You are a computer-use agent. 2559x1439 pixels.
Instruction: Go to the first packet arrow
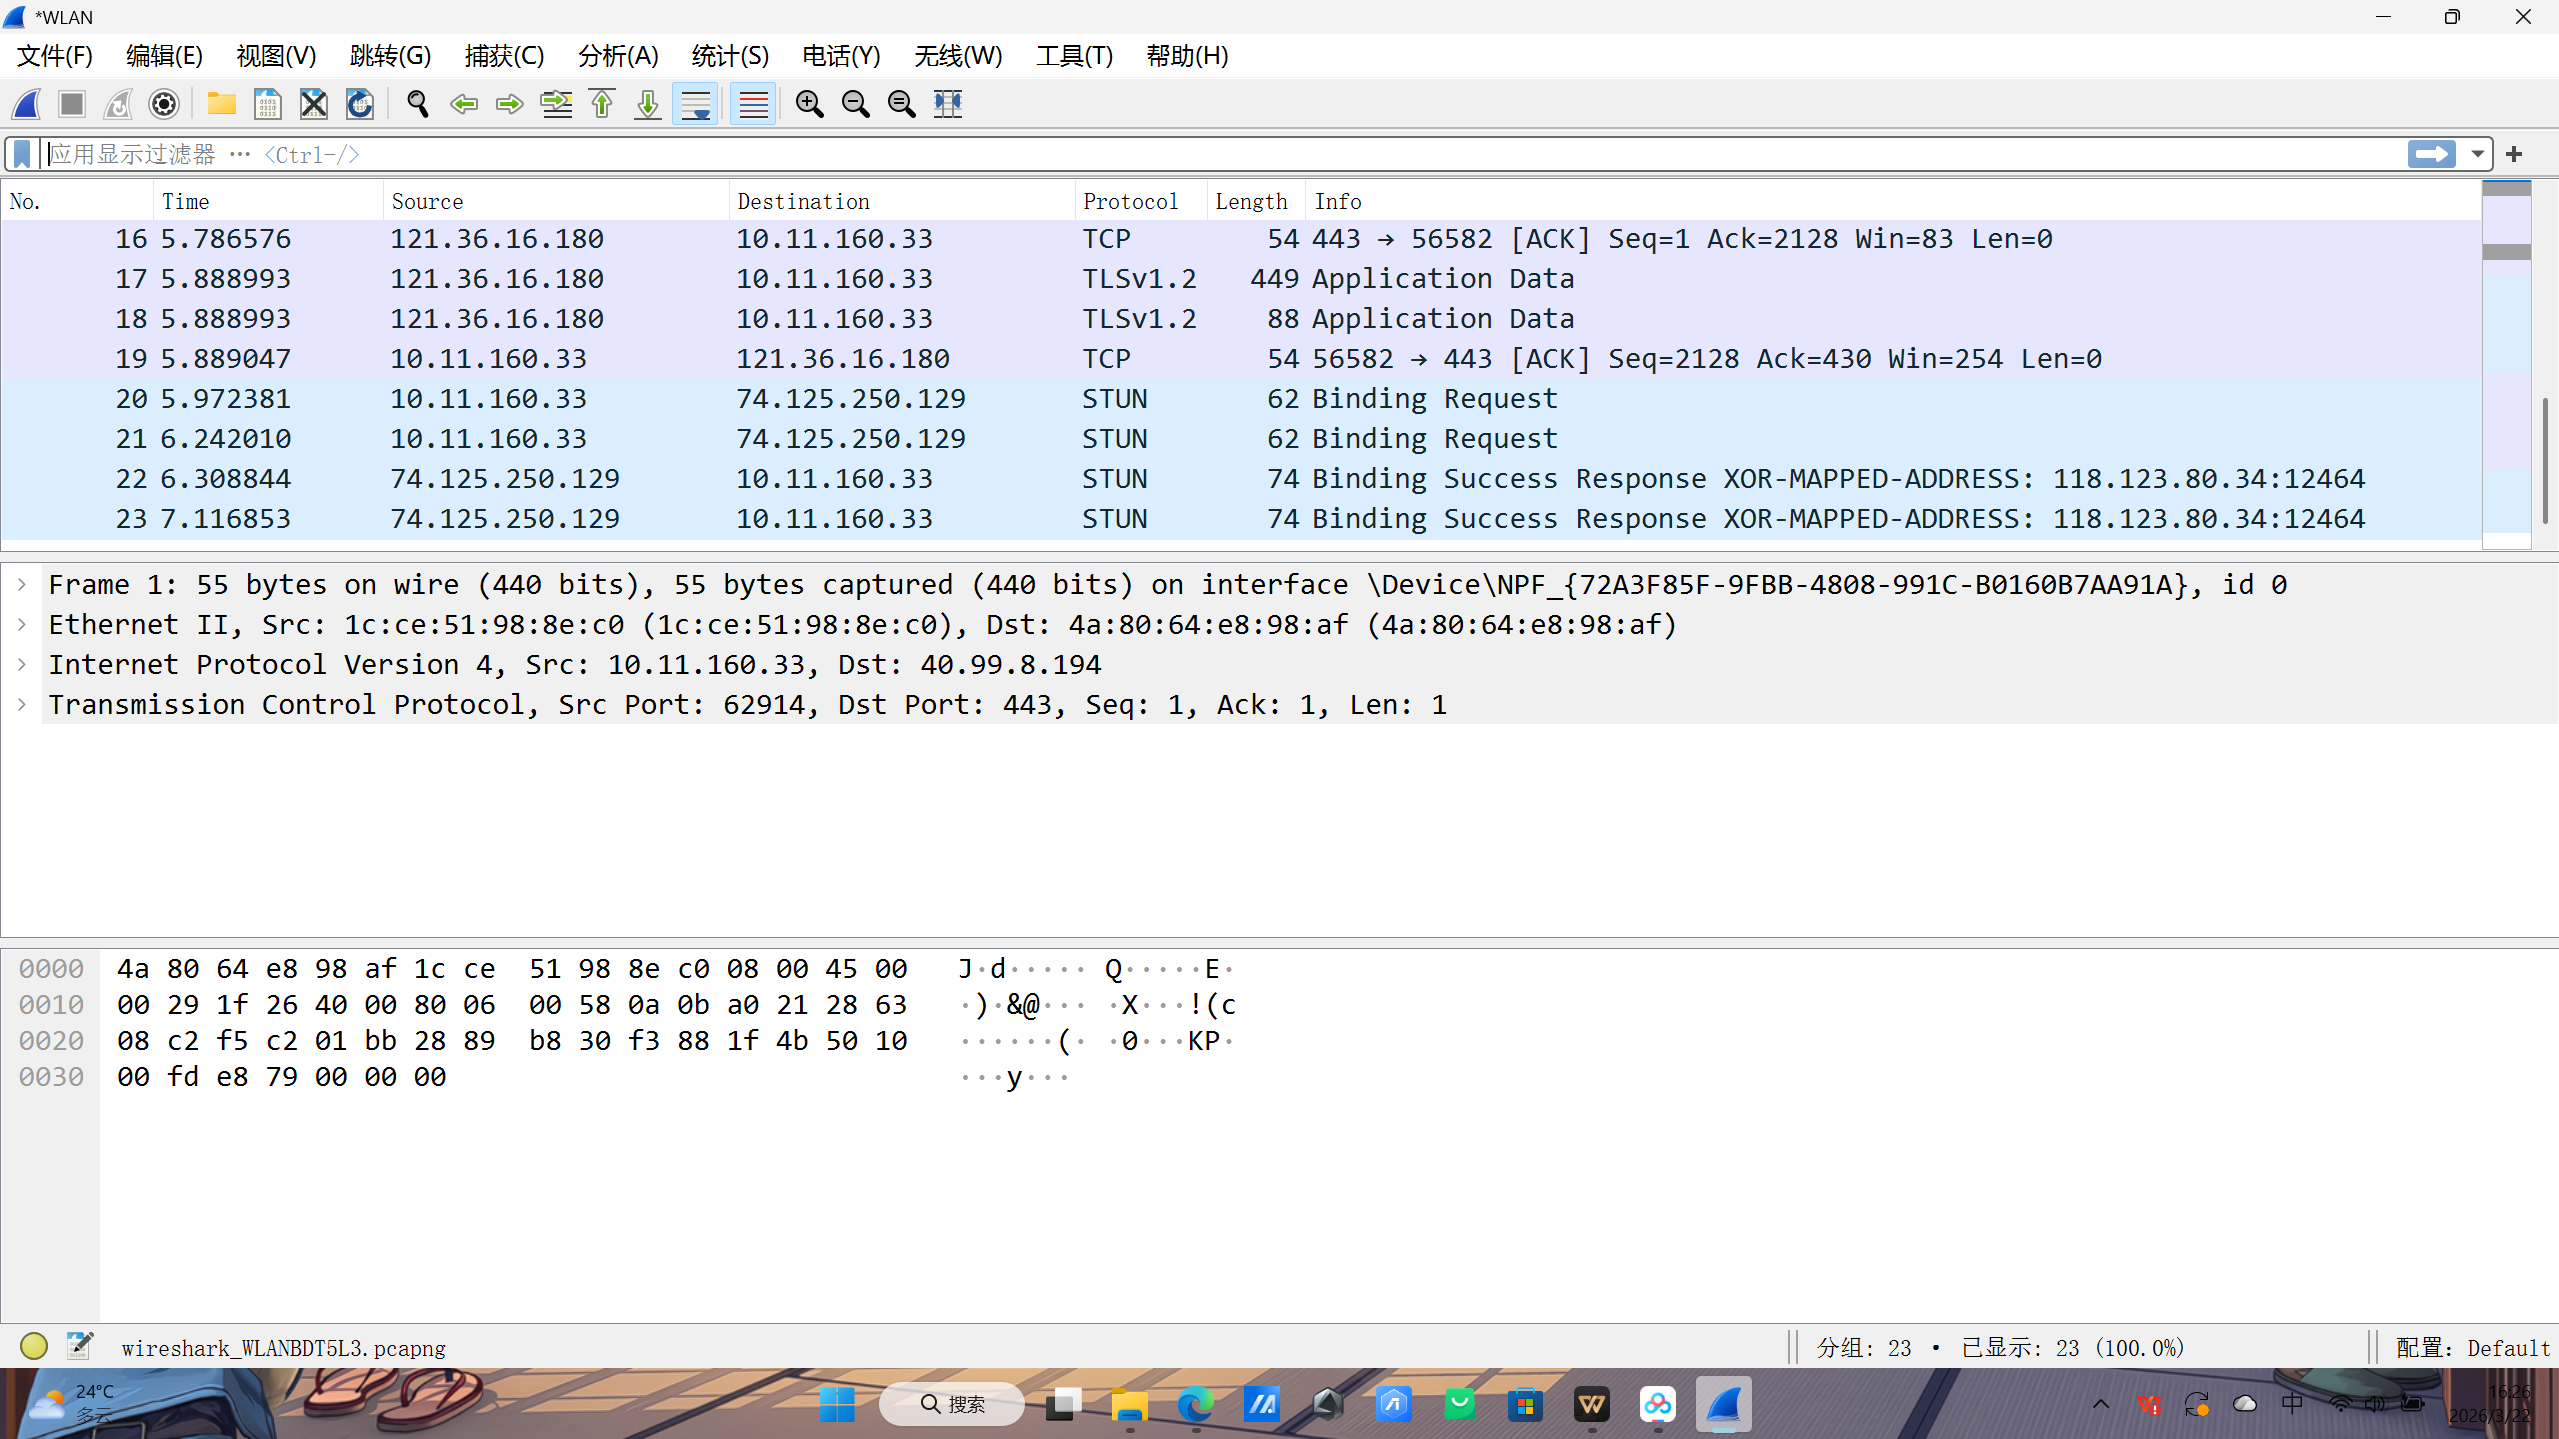tap(602, 104)
